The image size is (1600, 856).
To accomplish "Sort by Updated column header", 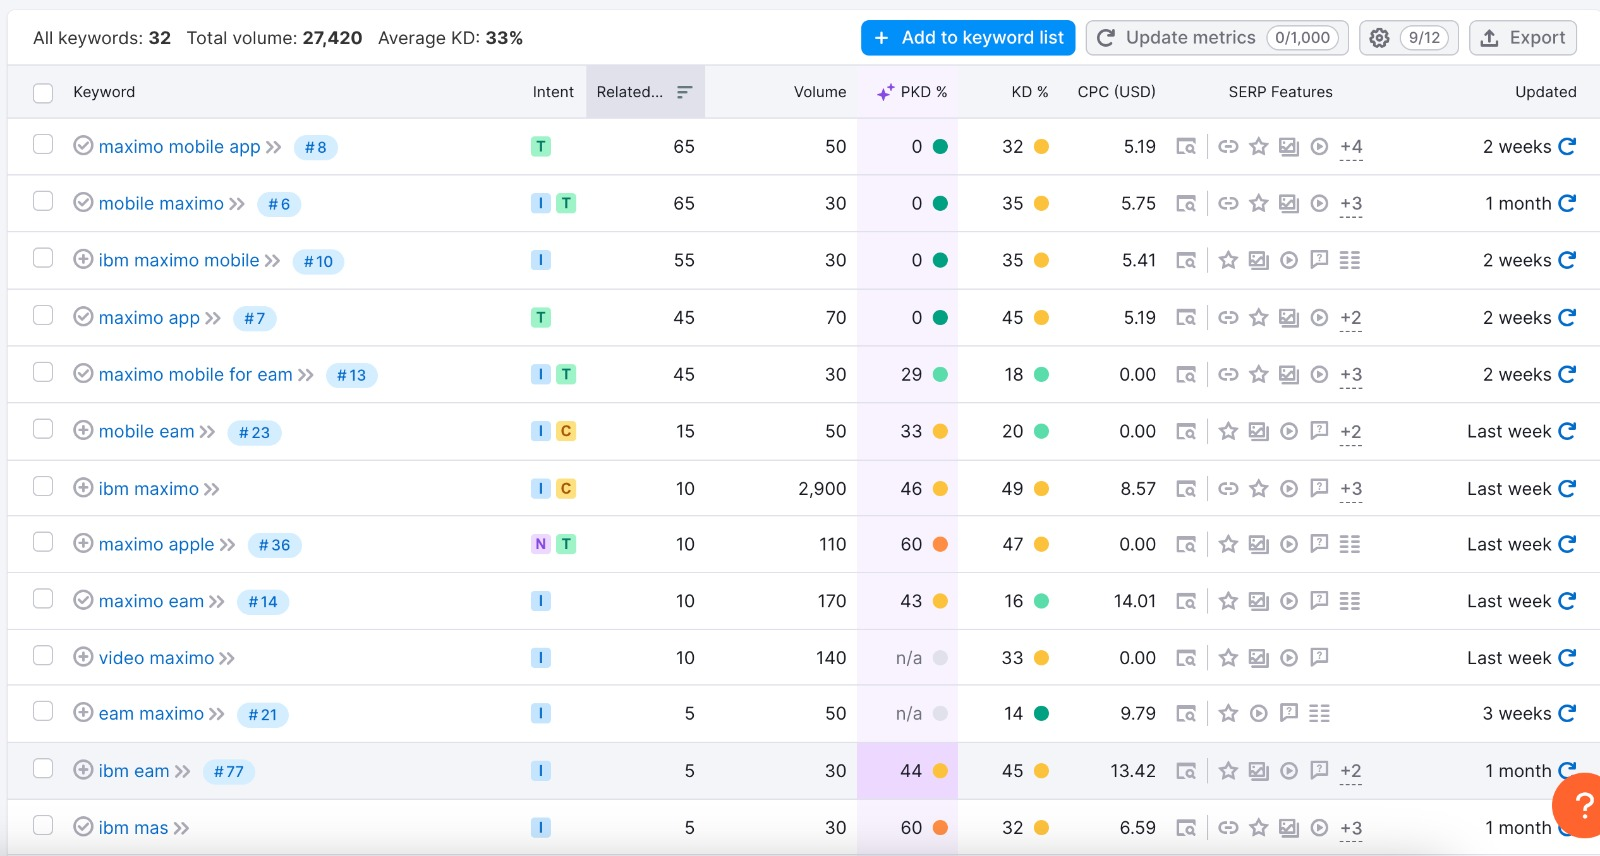I will pos(1545,92).
